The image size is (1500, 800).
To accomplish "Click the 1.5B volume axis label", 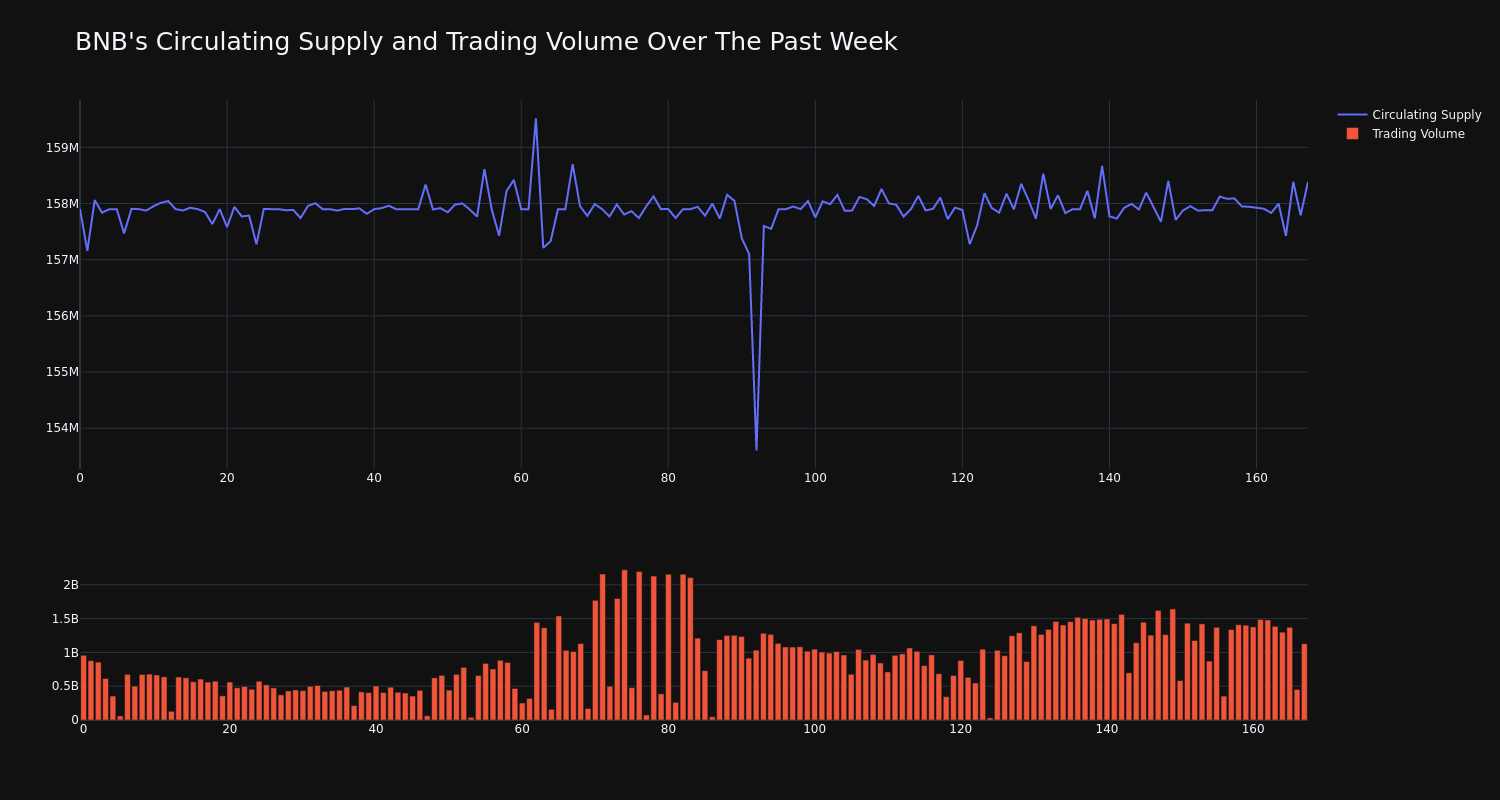I will pos(65,619).
